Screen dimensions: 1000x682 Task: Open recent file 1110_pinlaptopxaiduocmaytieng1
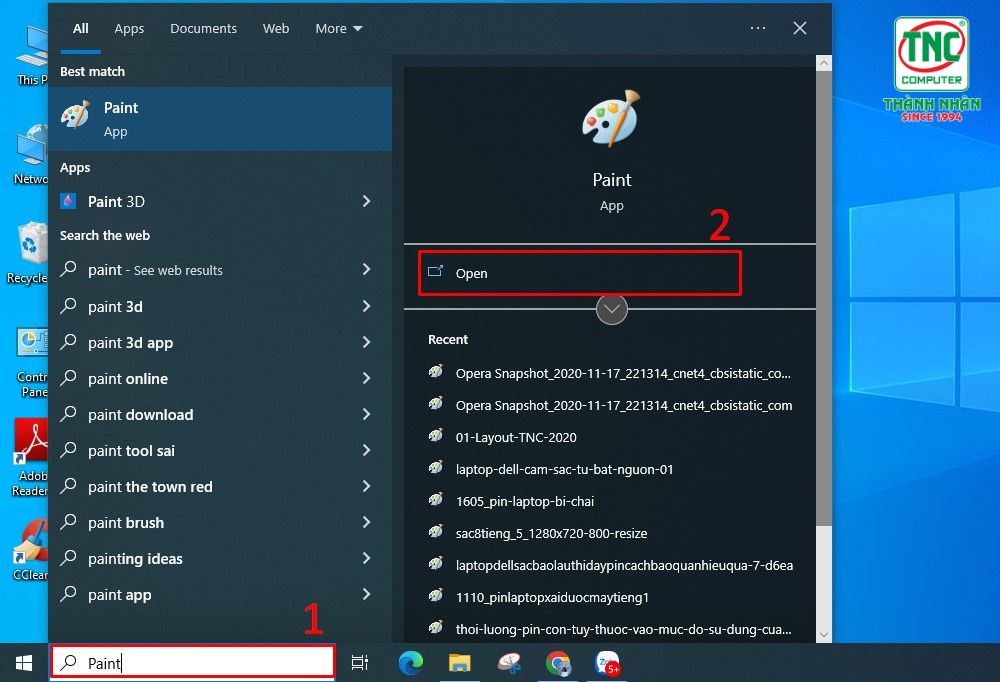552,598
